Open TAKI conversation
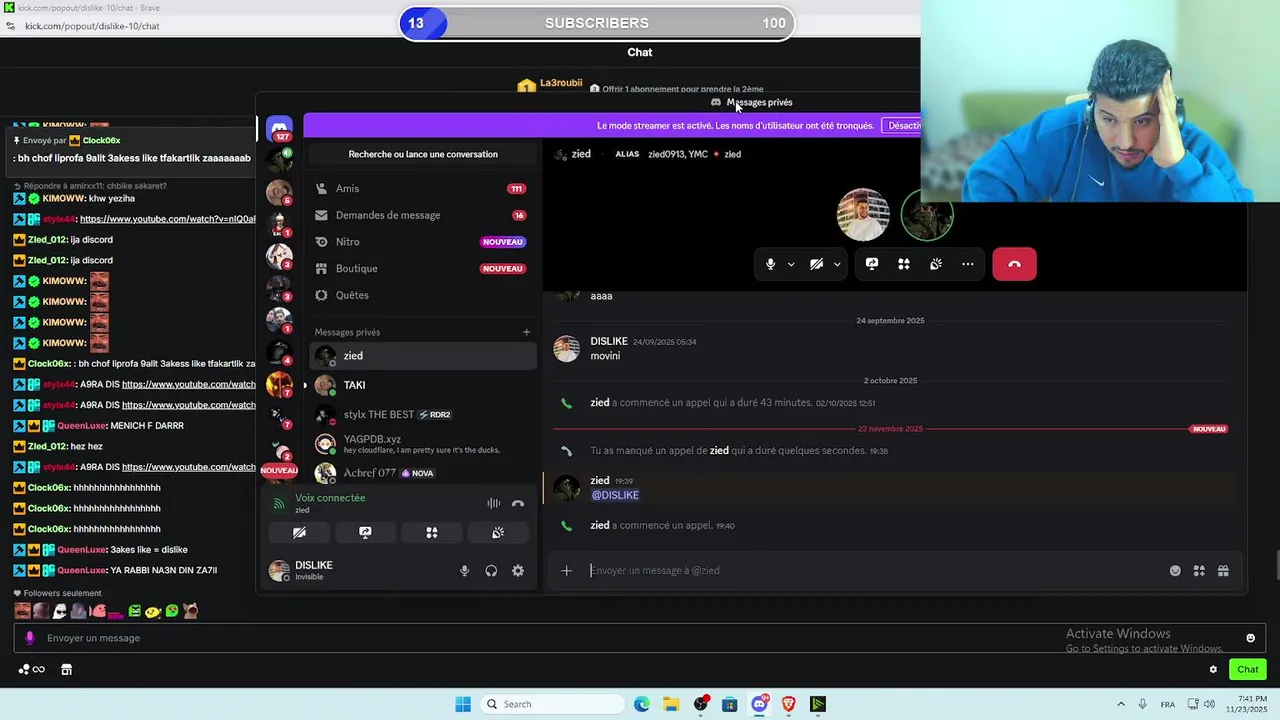Image resolution: width=1280 pixels, height=720 pixels. tap(422, 385)
